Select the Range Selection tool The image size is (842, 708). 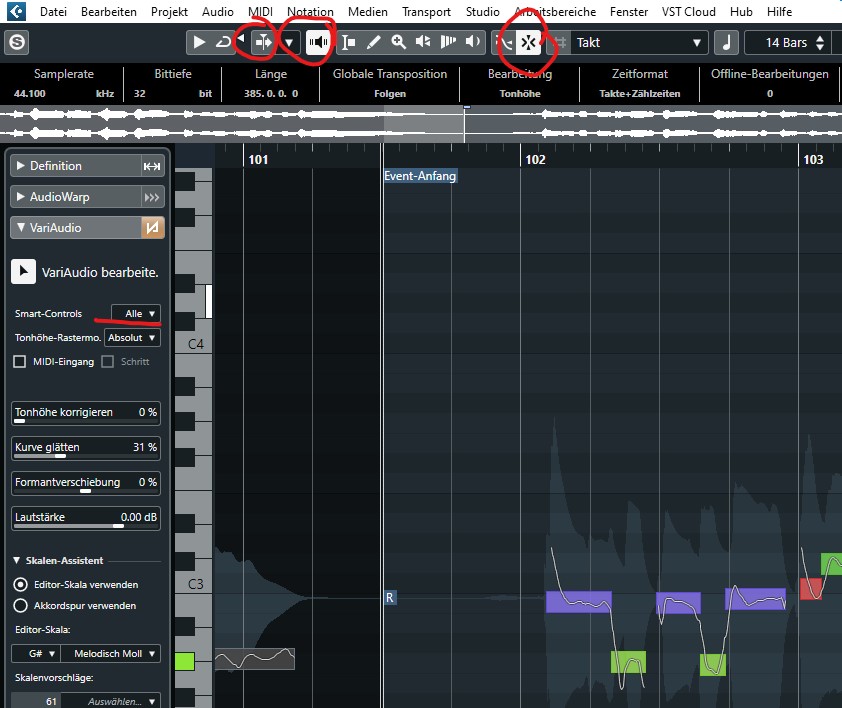[x=349, y=42]
